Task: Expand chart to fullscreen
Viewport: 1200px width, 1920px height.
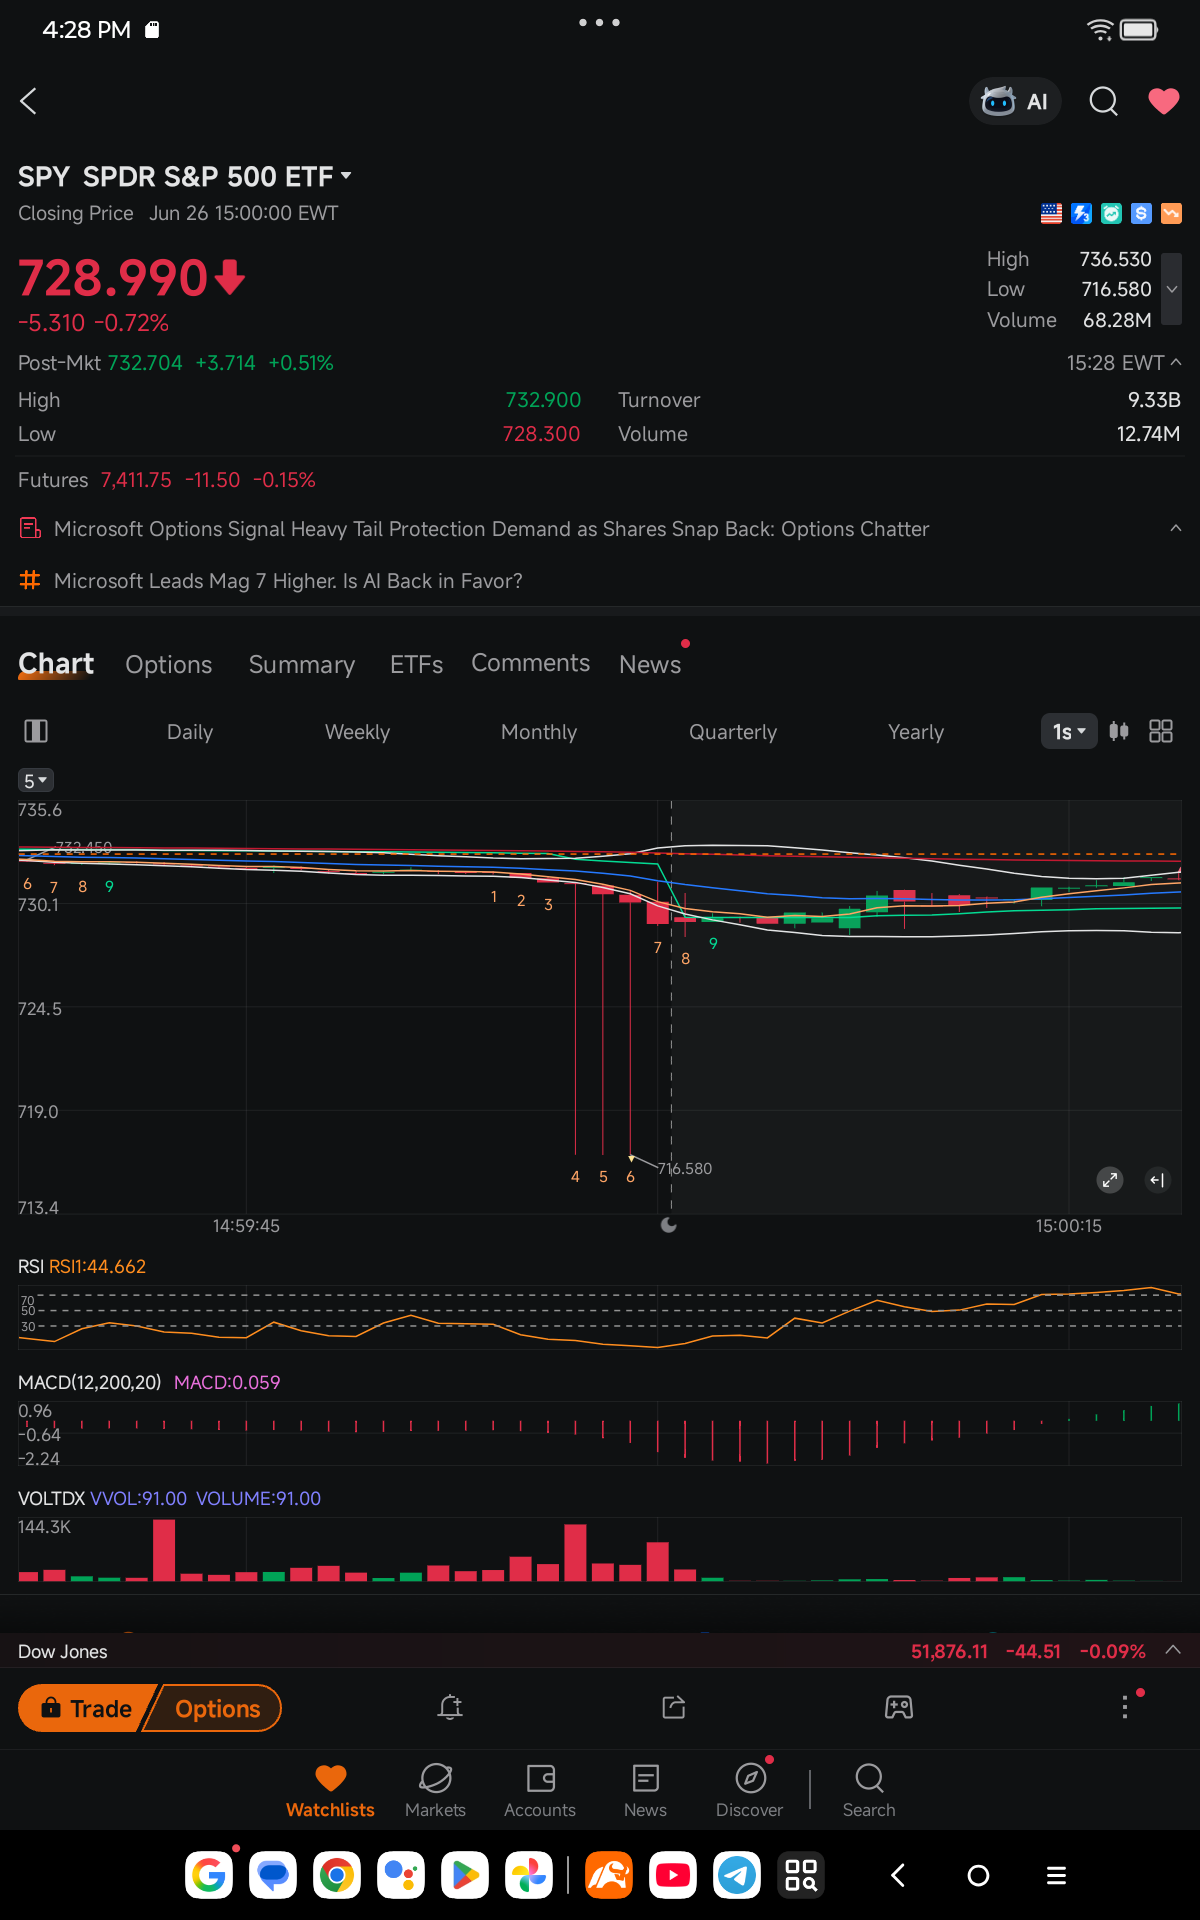Action: [1110, 1180]
